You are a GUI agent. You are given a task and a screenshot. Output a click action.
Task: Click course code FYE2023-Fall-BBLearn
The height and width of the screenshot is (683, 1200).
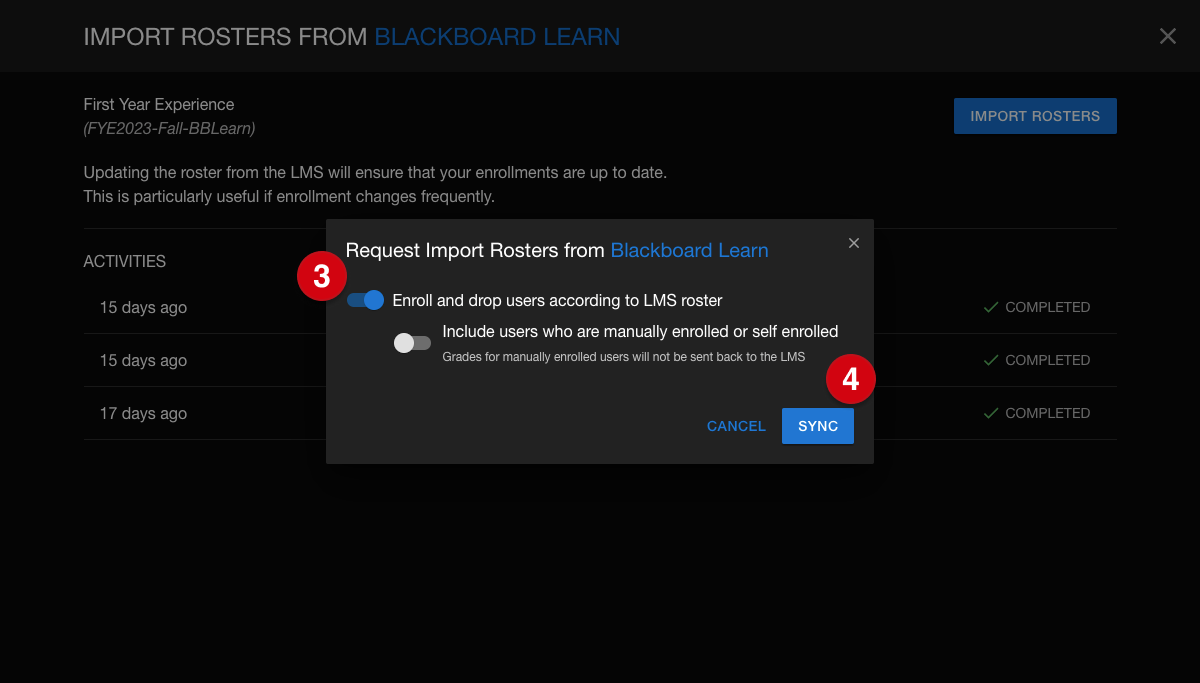click(x=169, y=128)
